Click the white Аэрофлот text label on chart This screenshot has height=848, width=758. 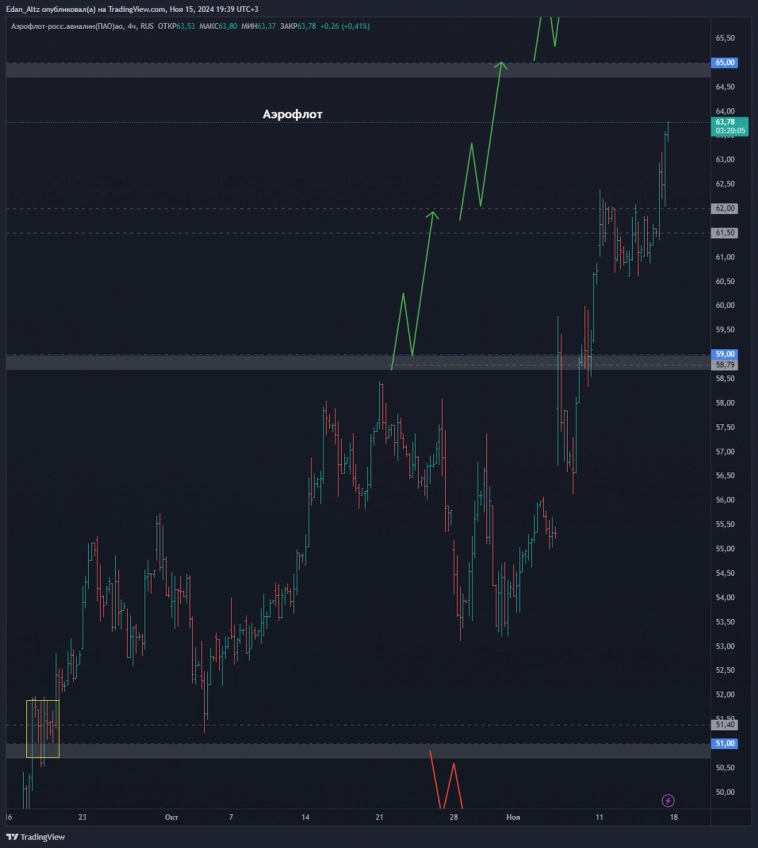point(292,114)
